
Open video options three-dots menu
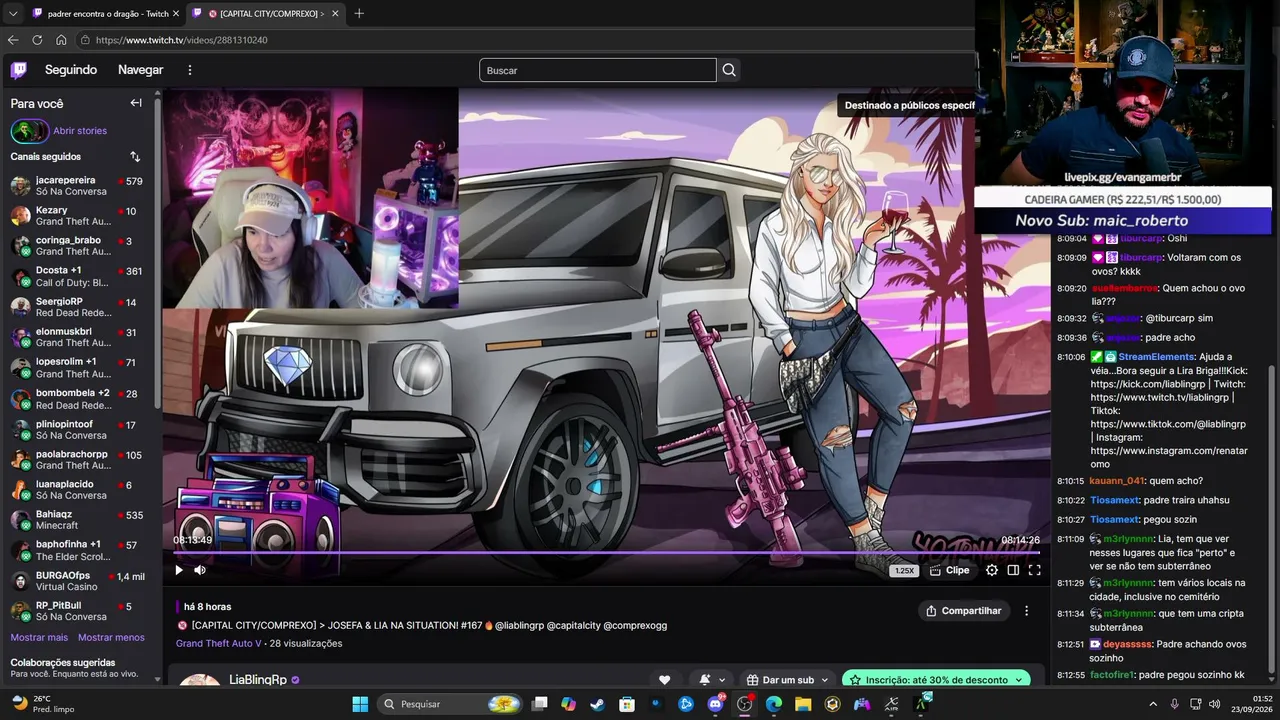tap(1026, 611)
